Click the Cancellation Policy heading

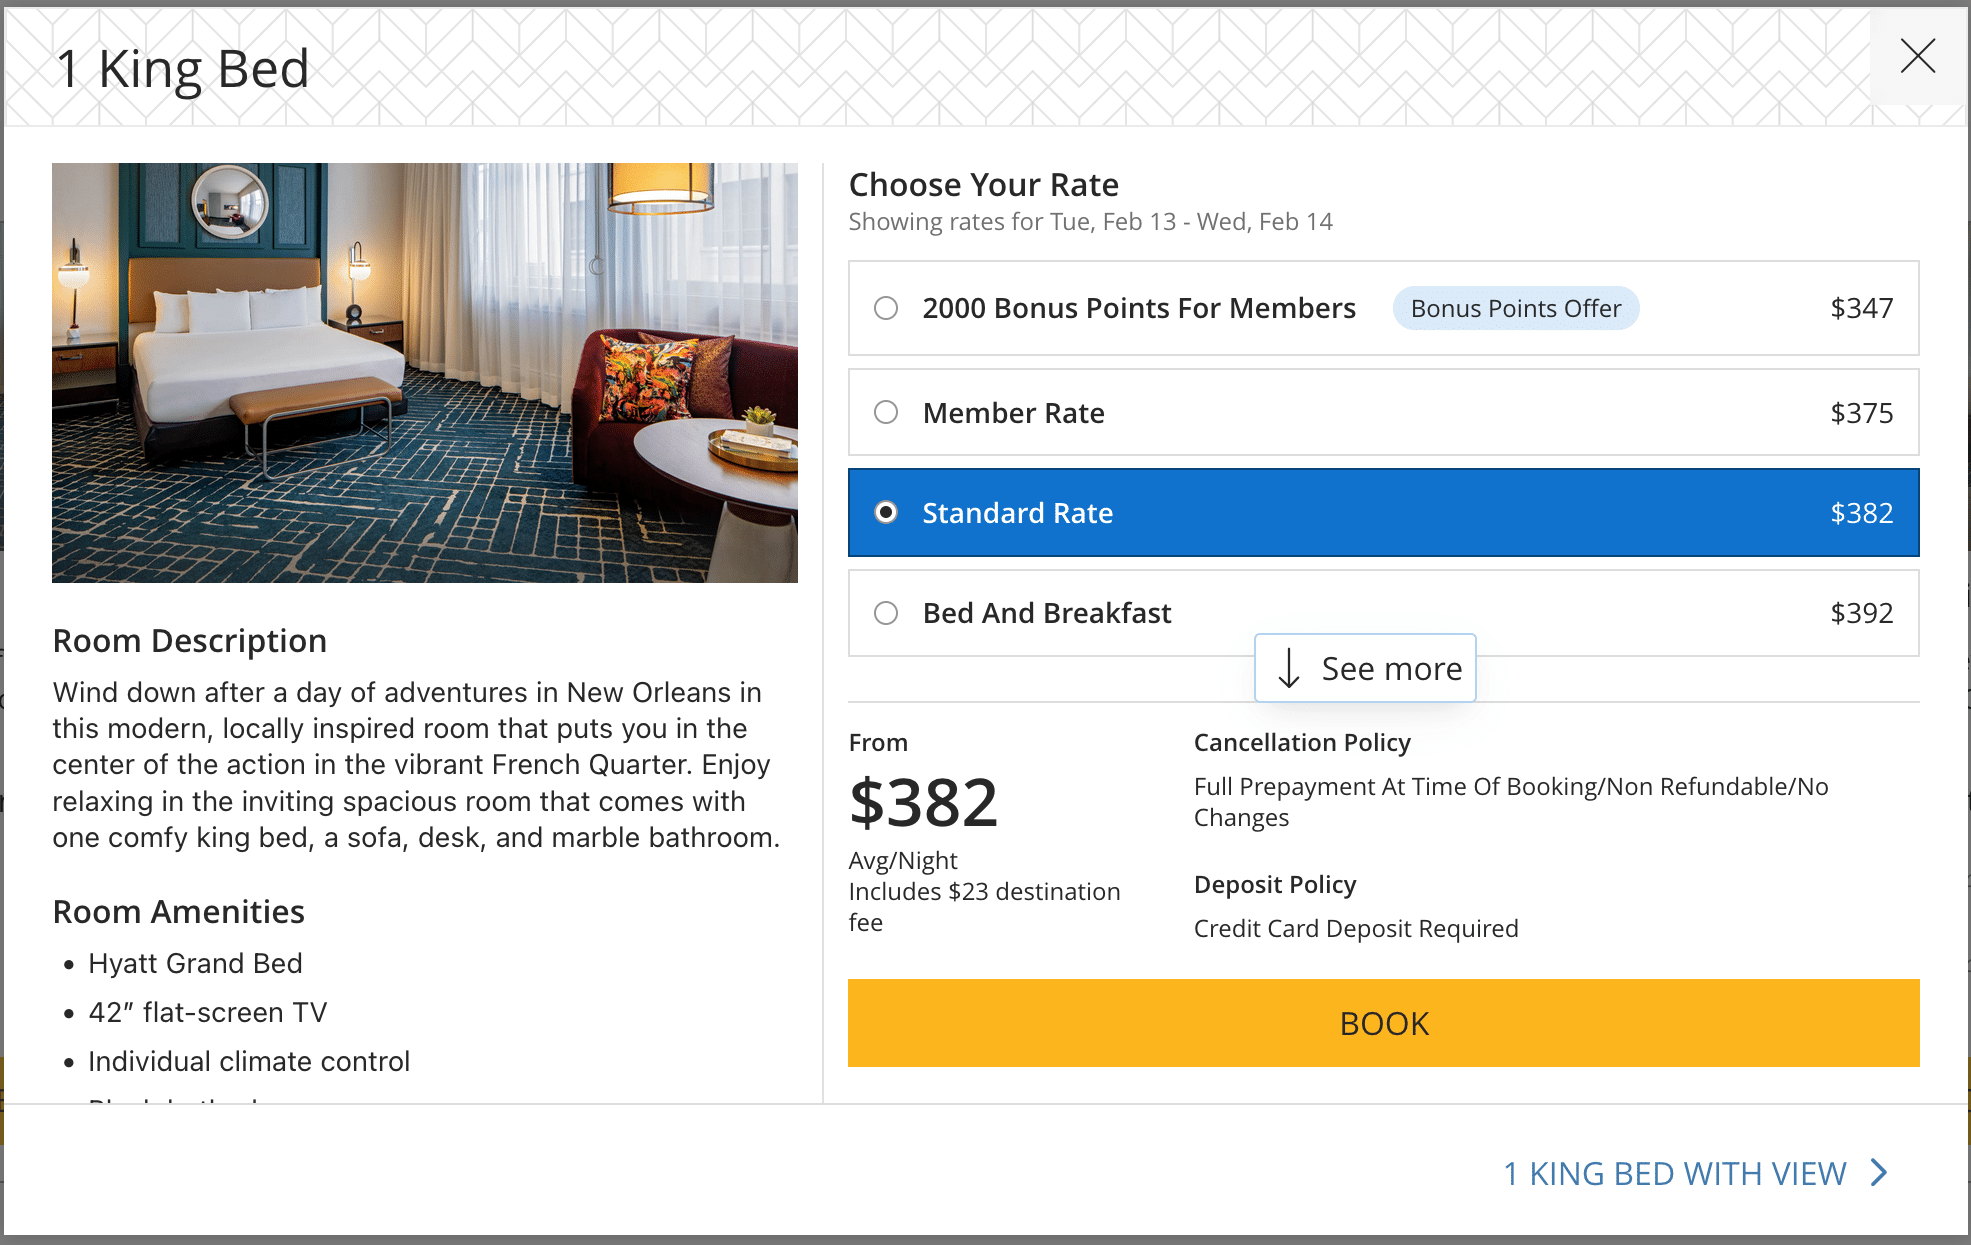tap(1302, 743)
